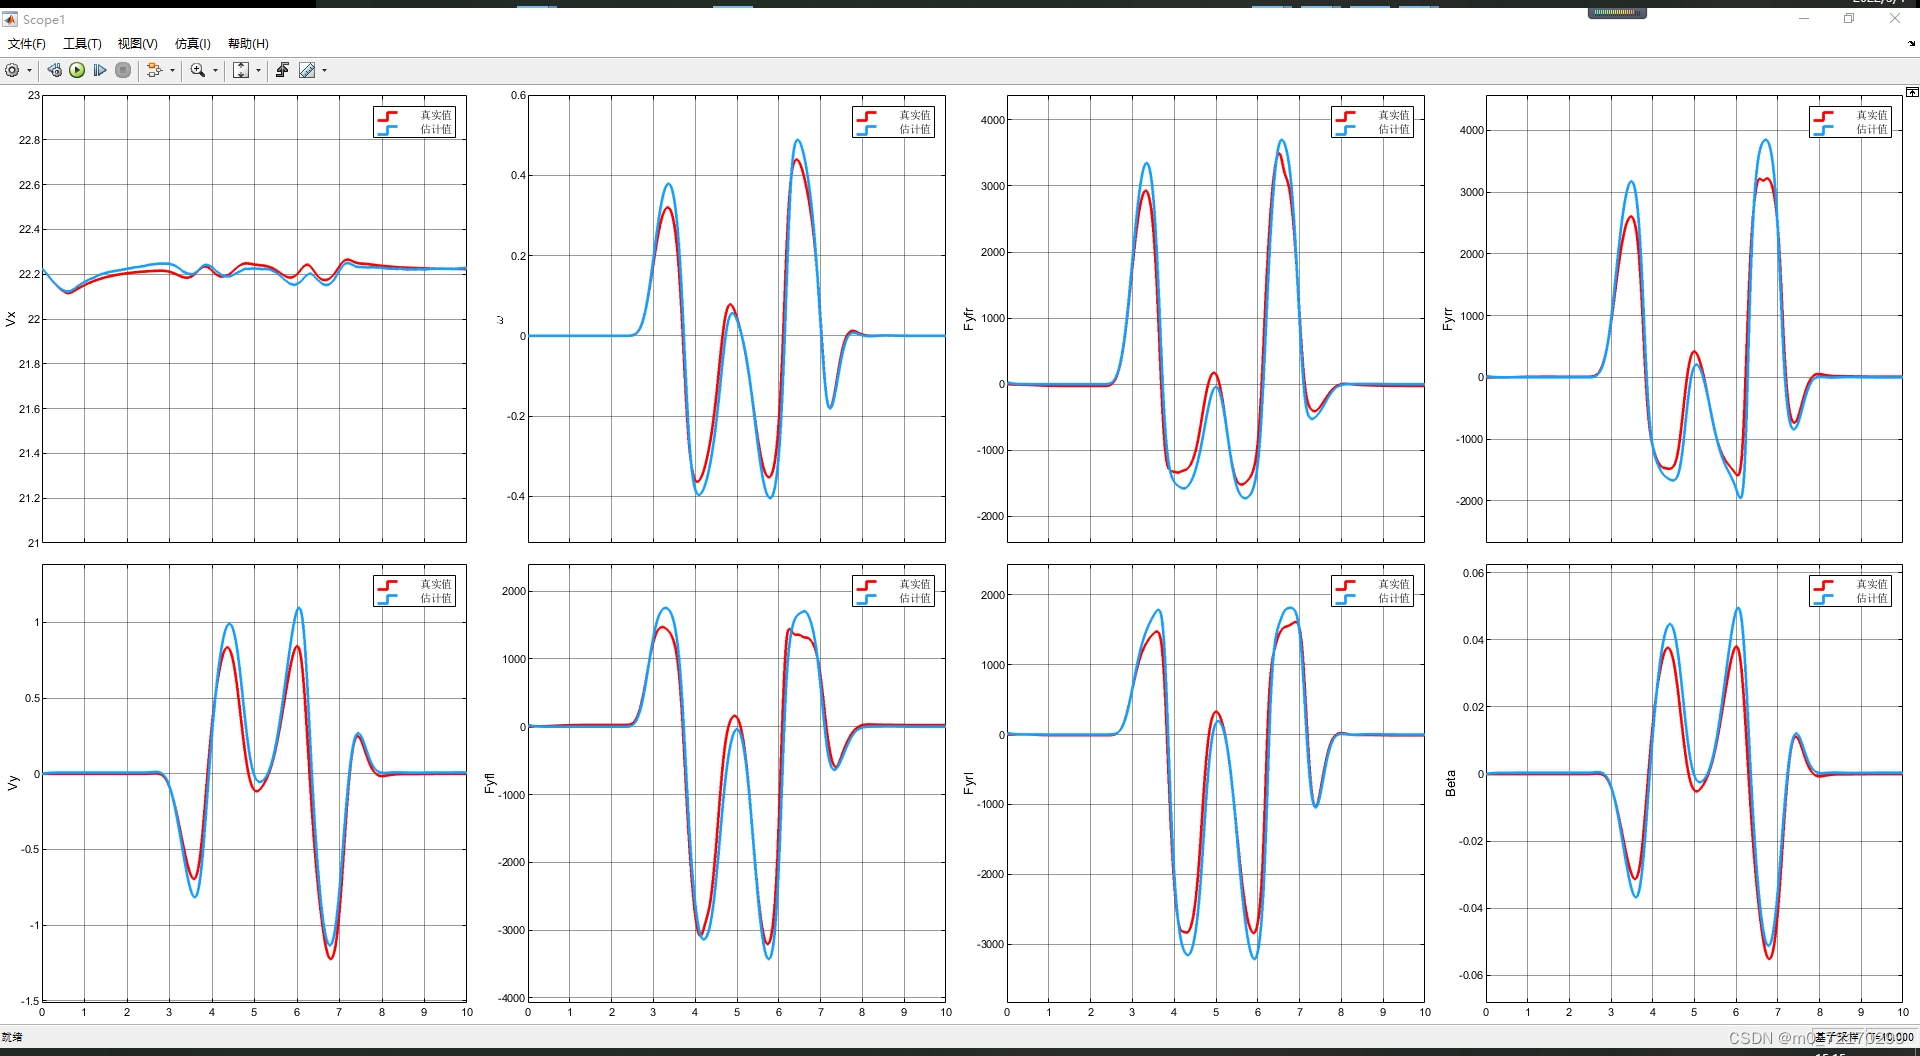Click inside the Vx plot area
The height and width of the screenshot is (1056, 1920).
click(254, 319)
